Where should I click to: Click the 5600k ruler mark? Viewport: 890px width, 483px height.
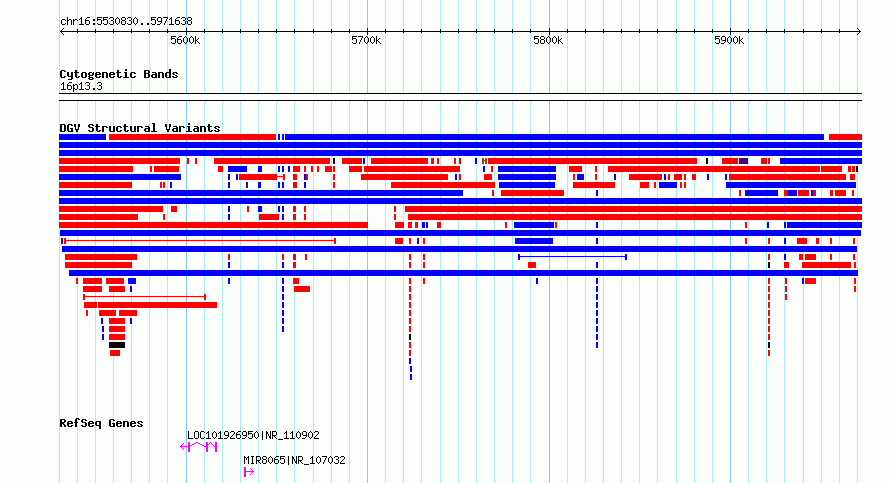click(x=186, y=41)
